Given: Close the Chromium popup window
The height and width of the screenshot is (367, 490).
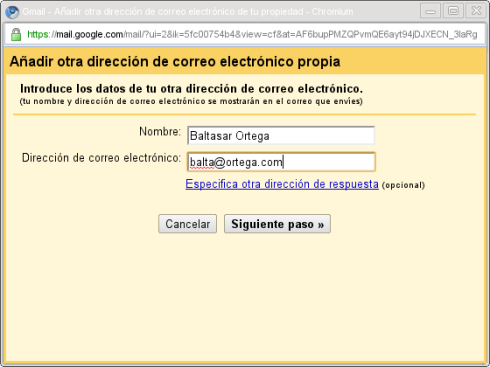Looking at the screenshot, I should (476, 11).
